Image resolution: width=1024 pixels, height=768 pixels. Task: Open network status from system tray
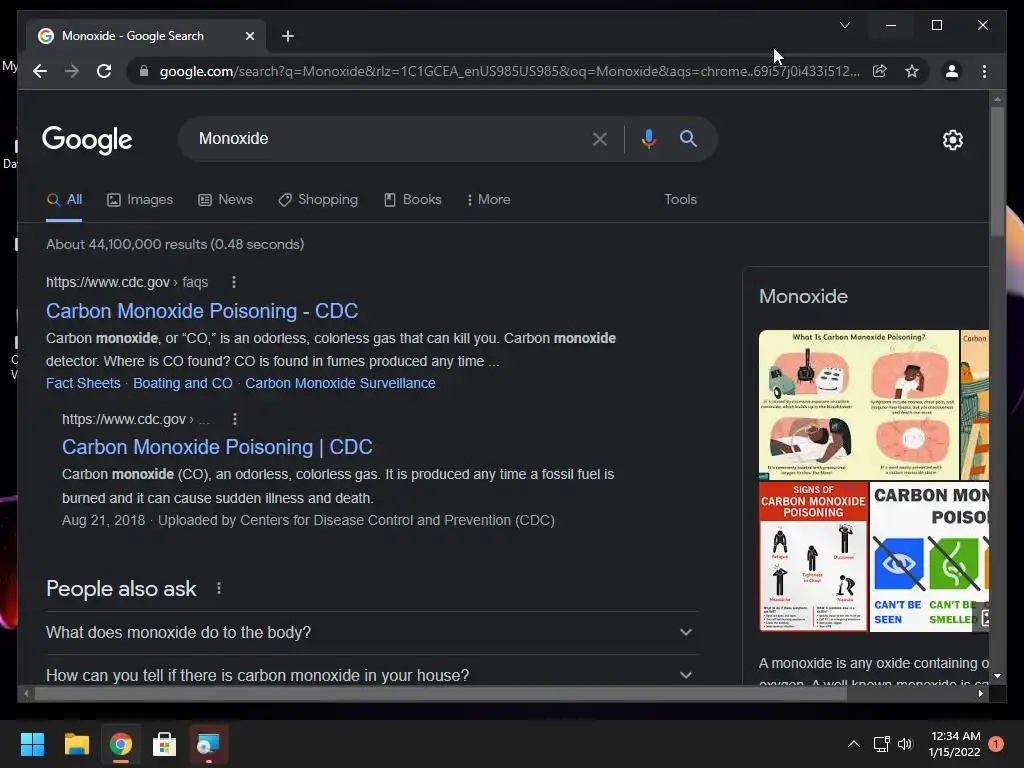pos(882,744)
